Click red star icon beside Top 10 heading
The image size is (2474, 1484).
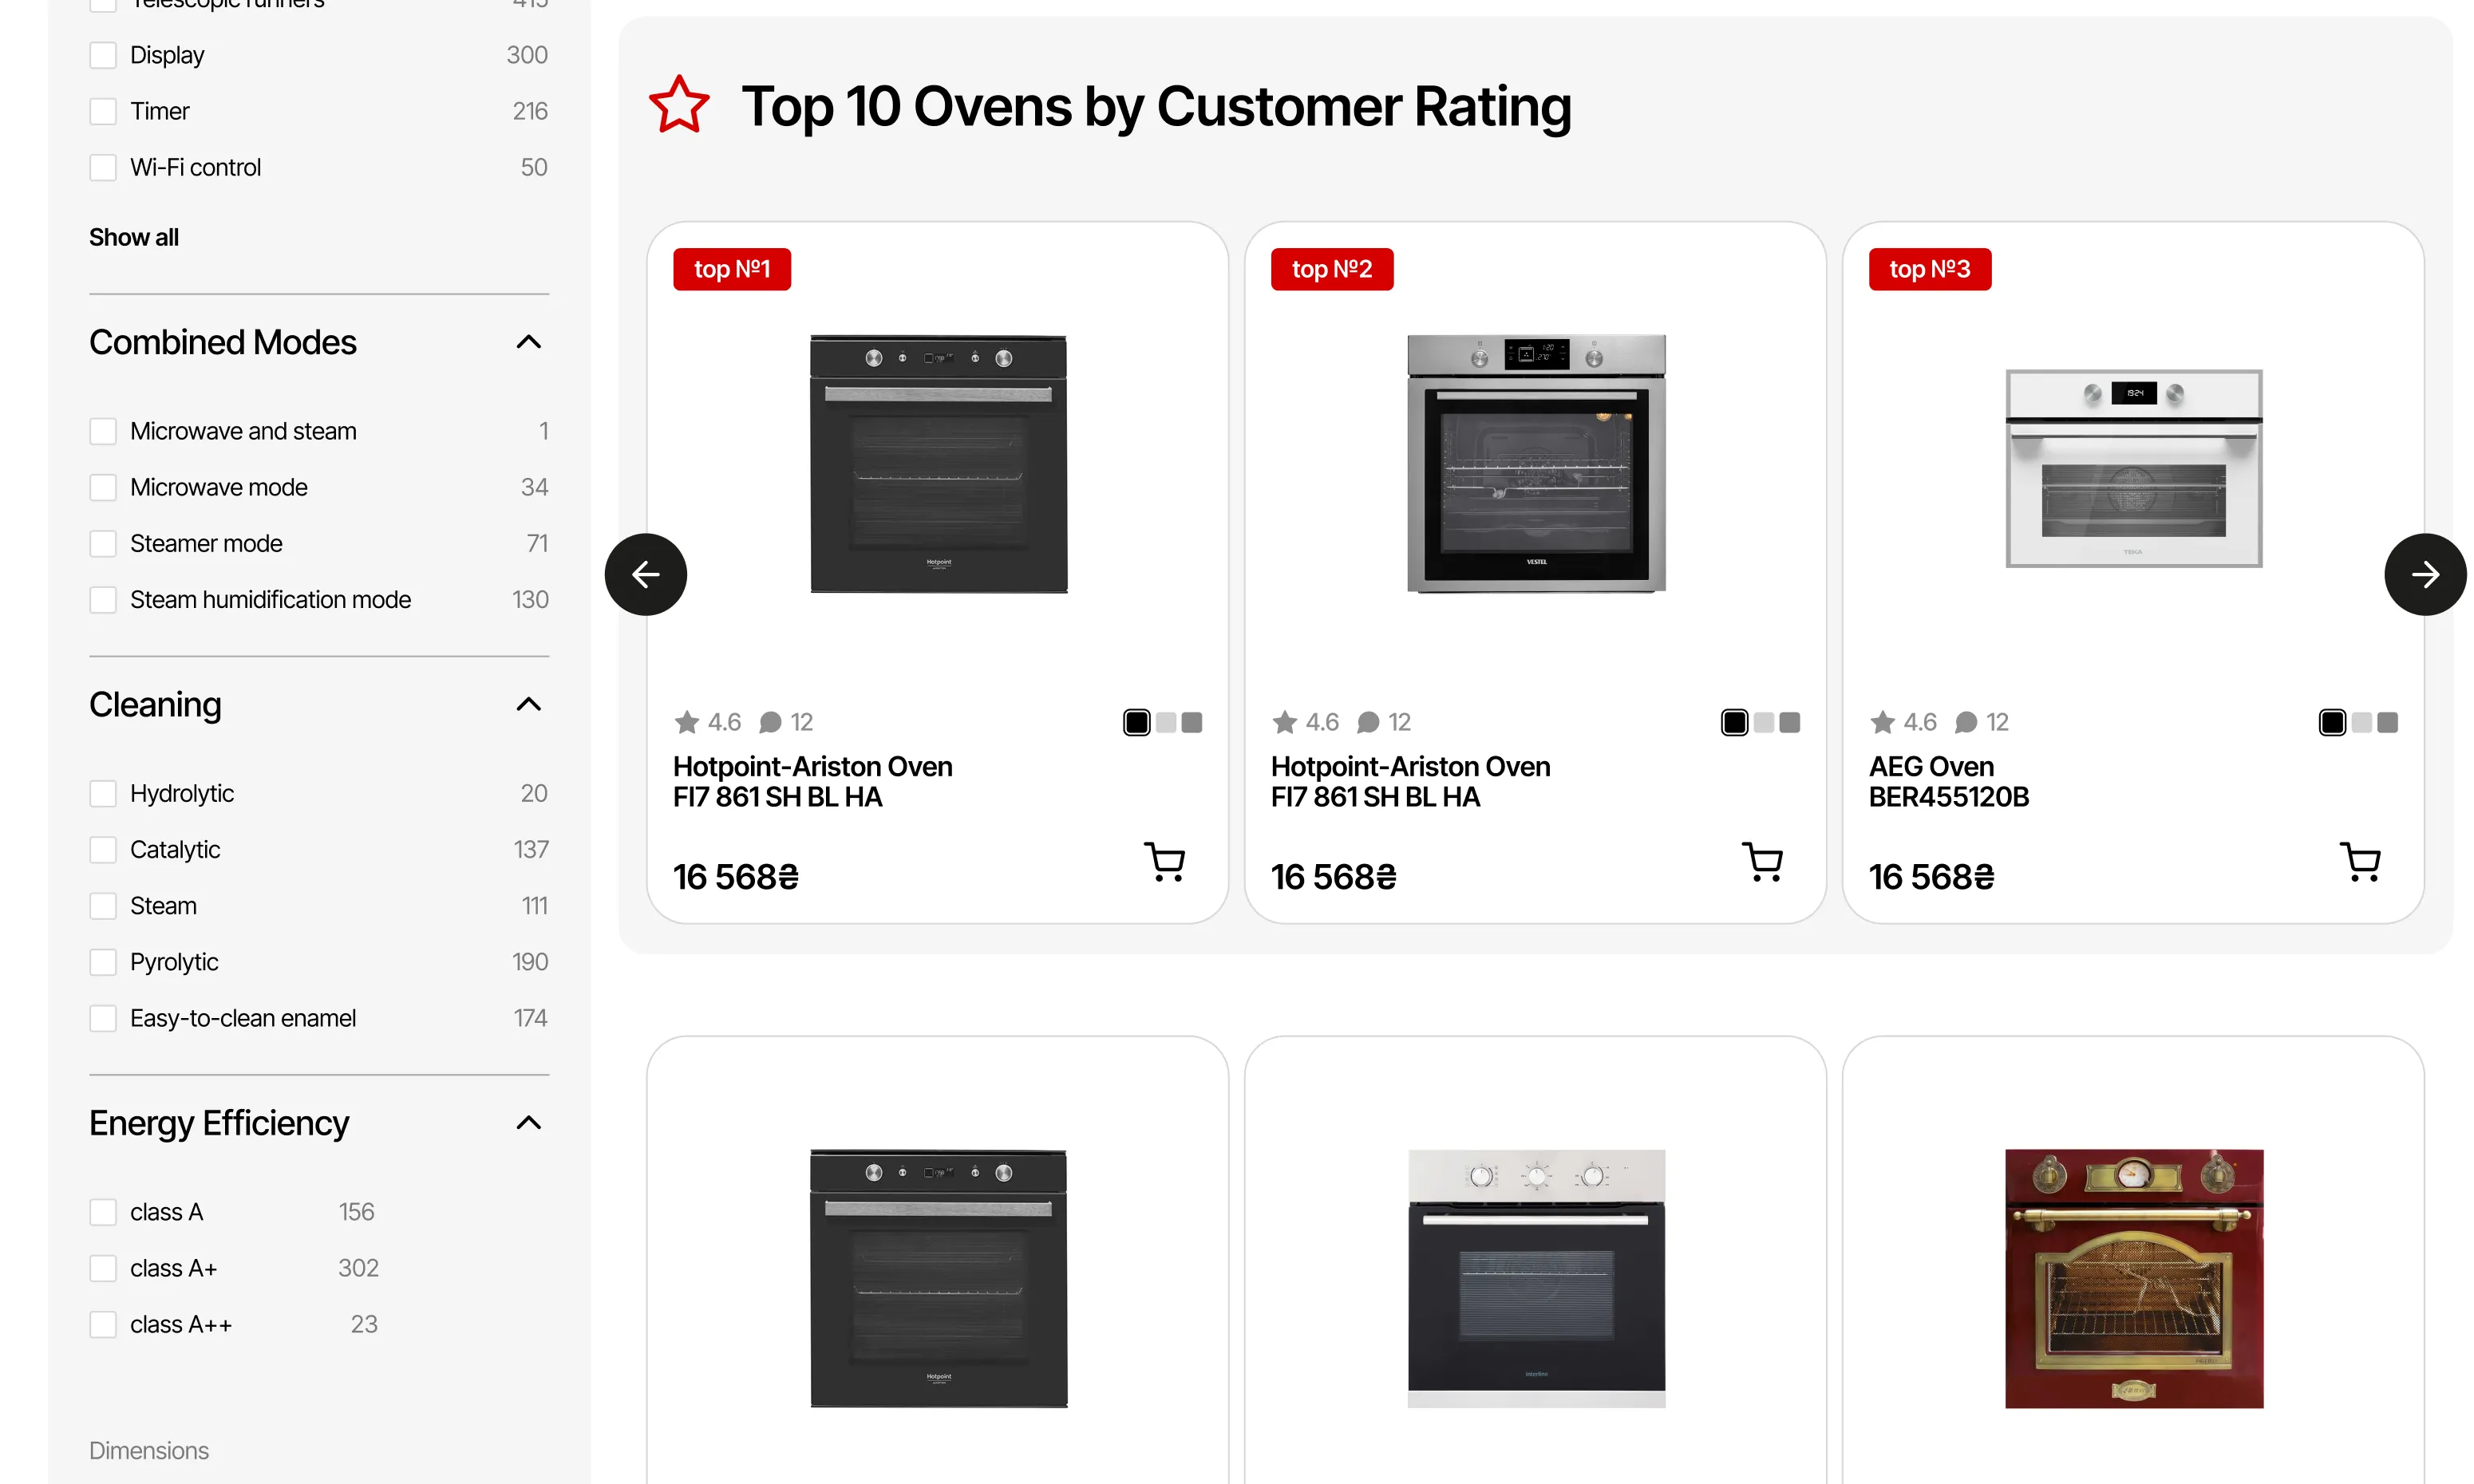(x=679, y=106)
